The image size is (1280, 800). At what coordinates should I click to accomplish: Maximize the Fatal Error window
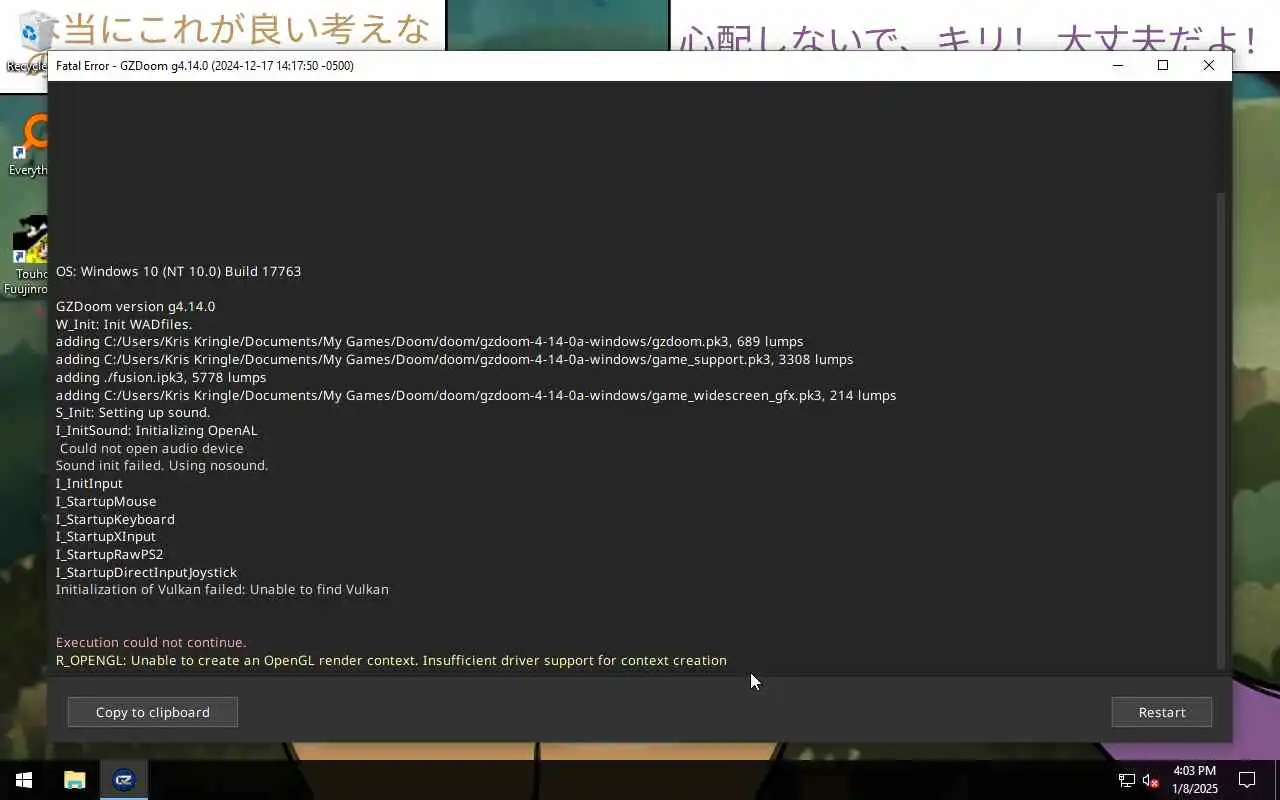point(1163,66)
